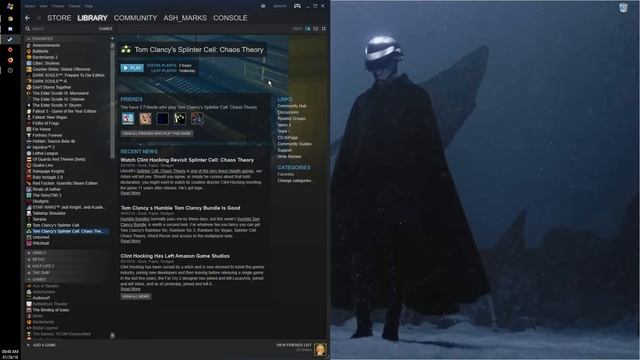Open Community Hub link
This screenshot has height=360, width=640.
click(x=292, y=106)
